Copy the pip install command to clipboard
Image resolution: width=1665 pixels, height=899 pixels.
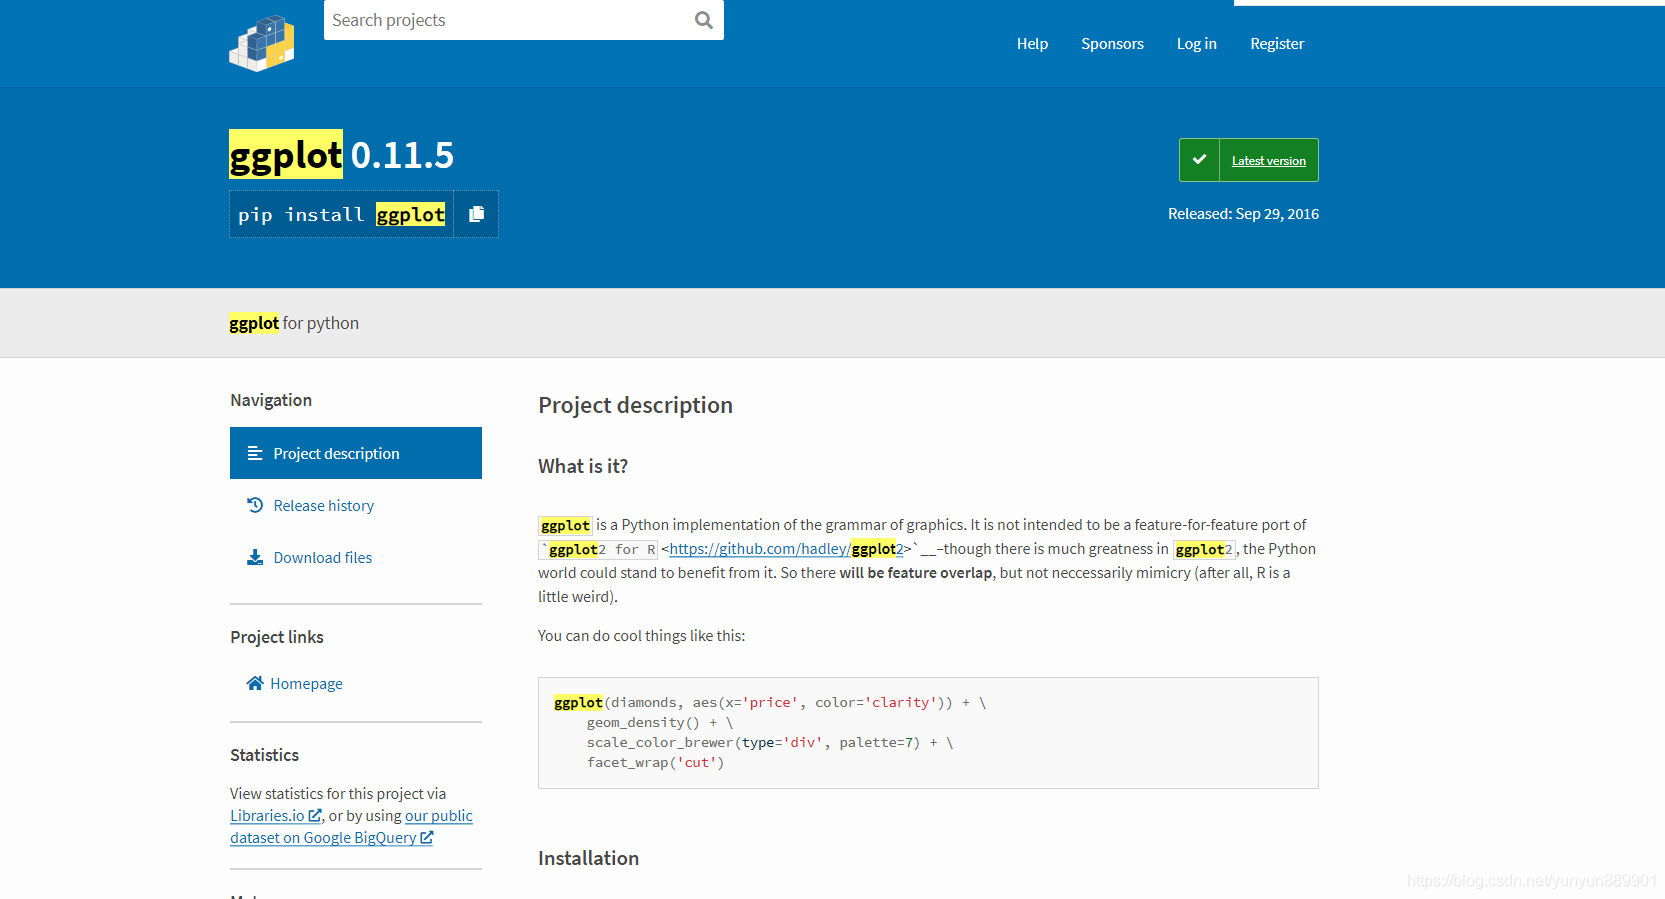click(476, 214)
